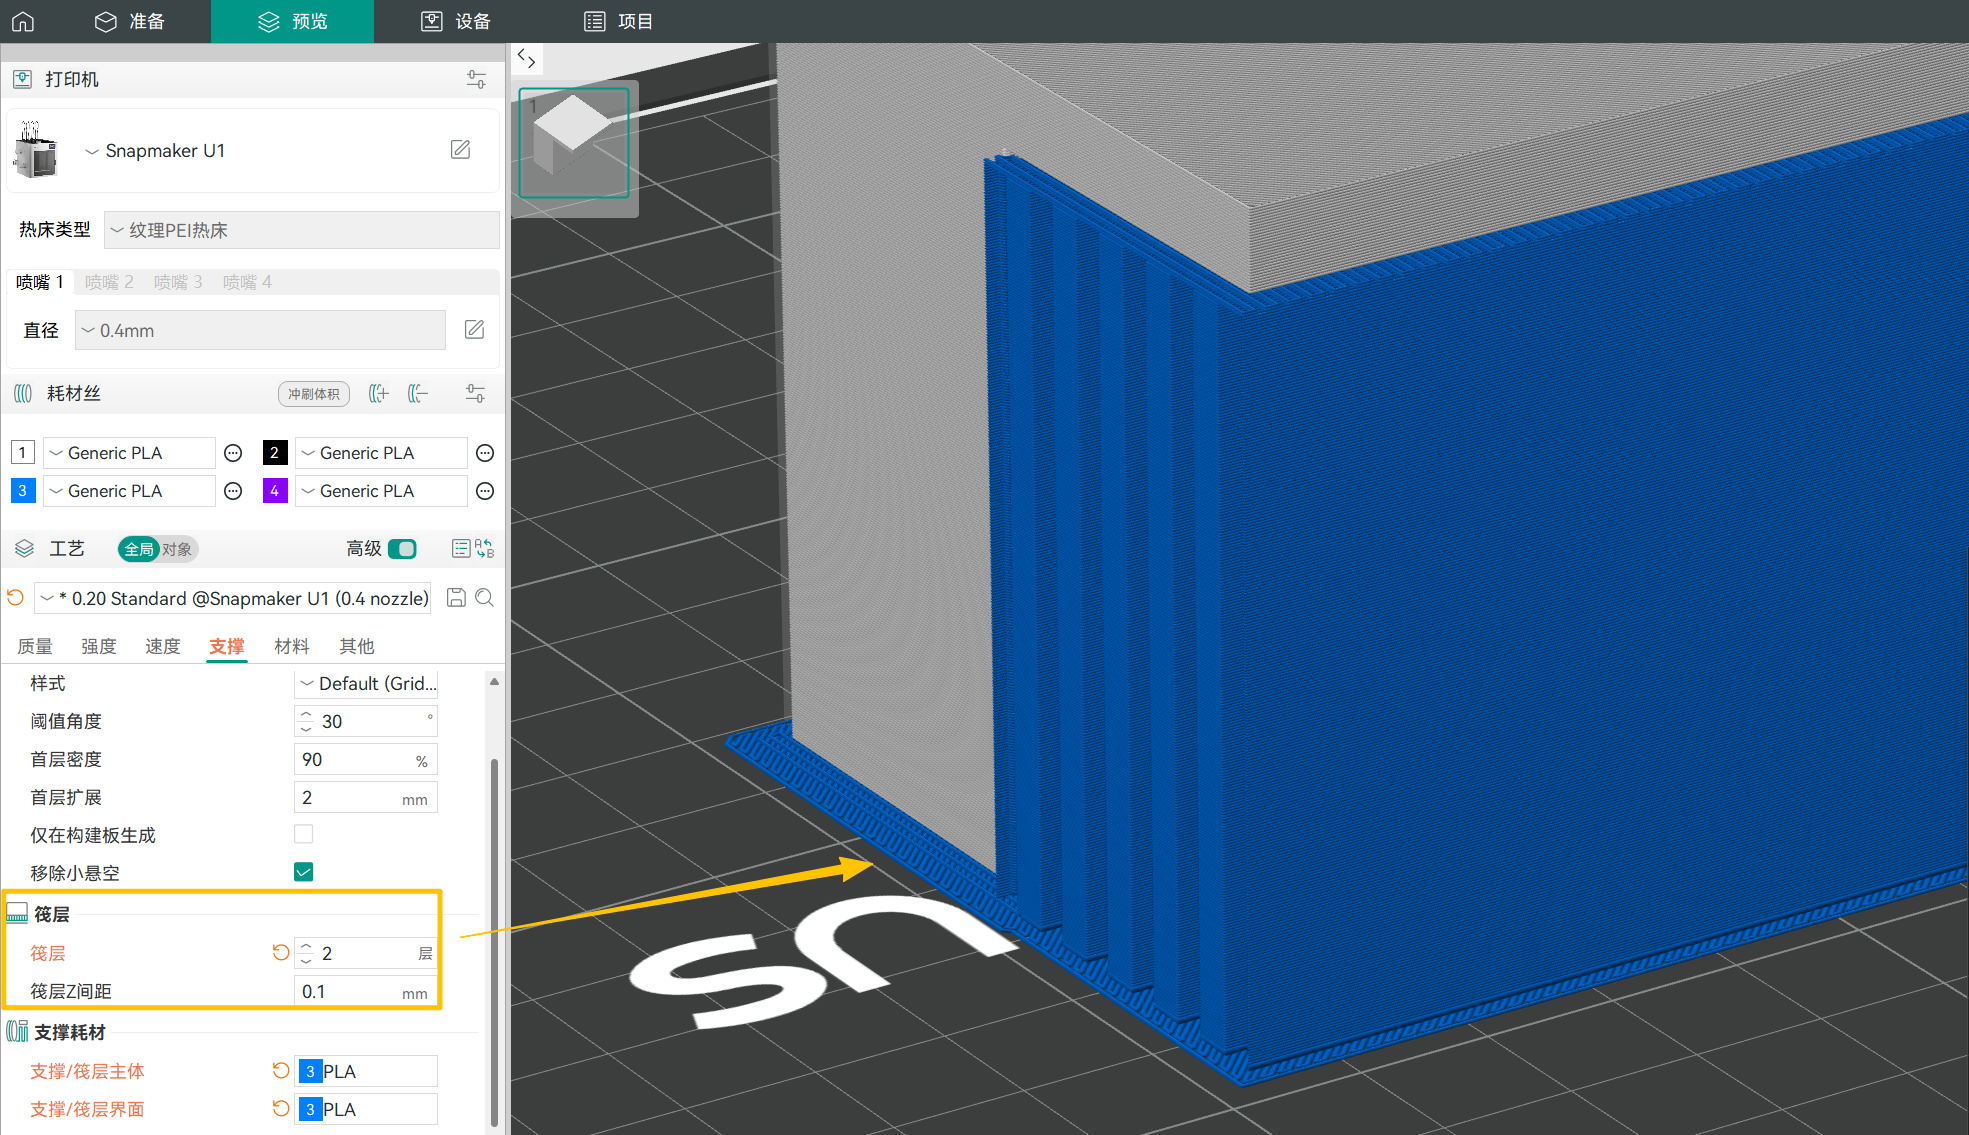Image resolution: width=1969 pixels, height=1135 pixels.
Task: Open printer settings sliders icon
Action: [476, 79]
